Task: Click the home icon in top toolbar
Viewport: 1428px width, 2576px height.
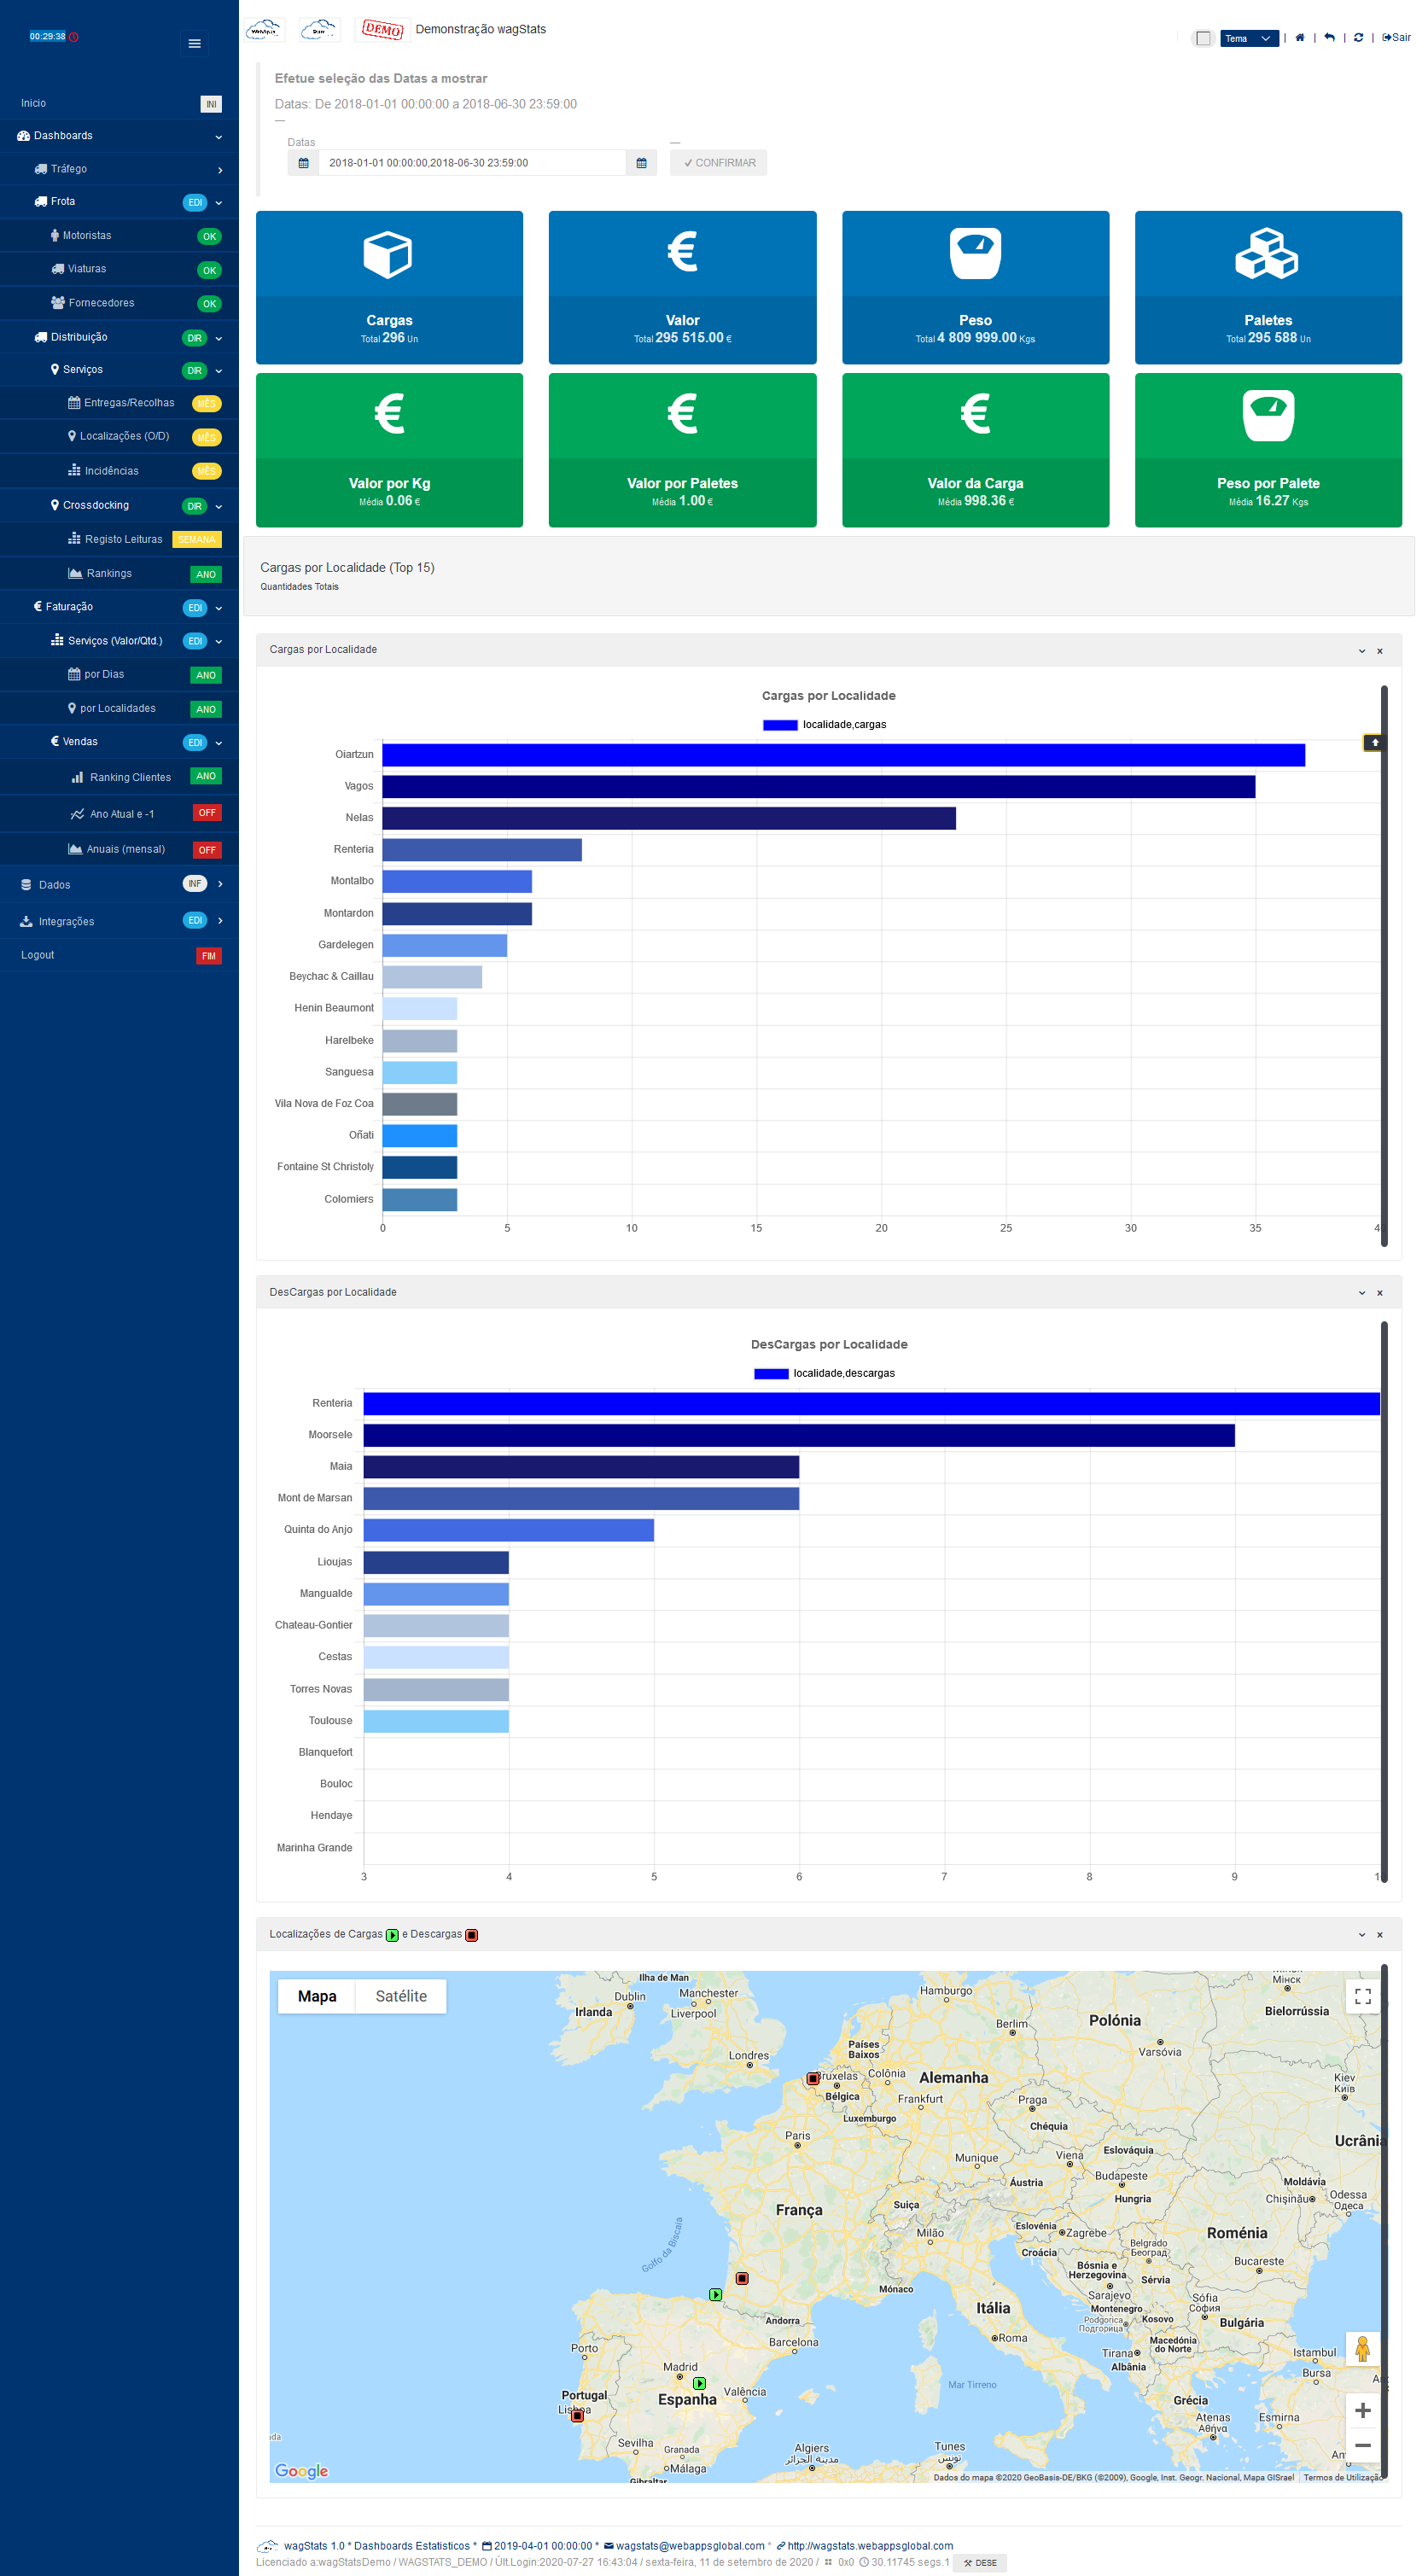Action: [1299, 38]
